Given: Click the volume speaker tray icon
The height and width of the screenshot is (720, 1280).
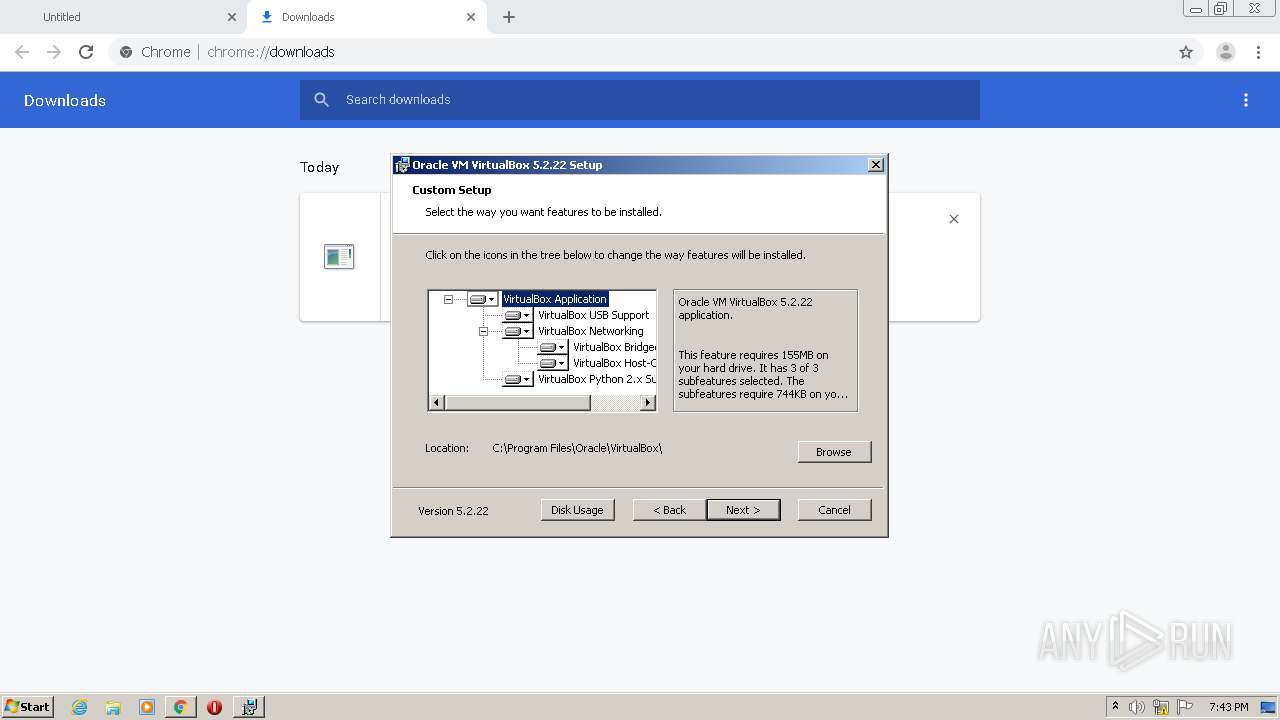Looking at the screenshot, I should [1137, 707].
